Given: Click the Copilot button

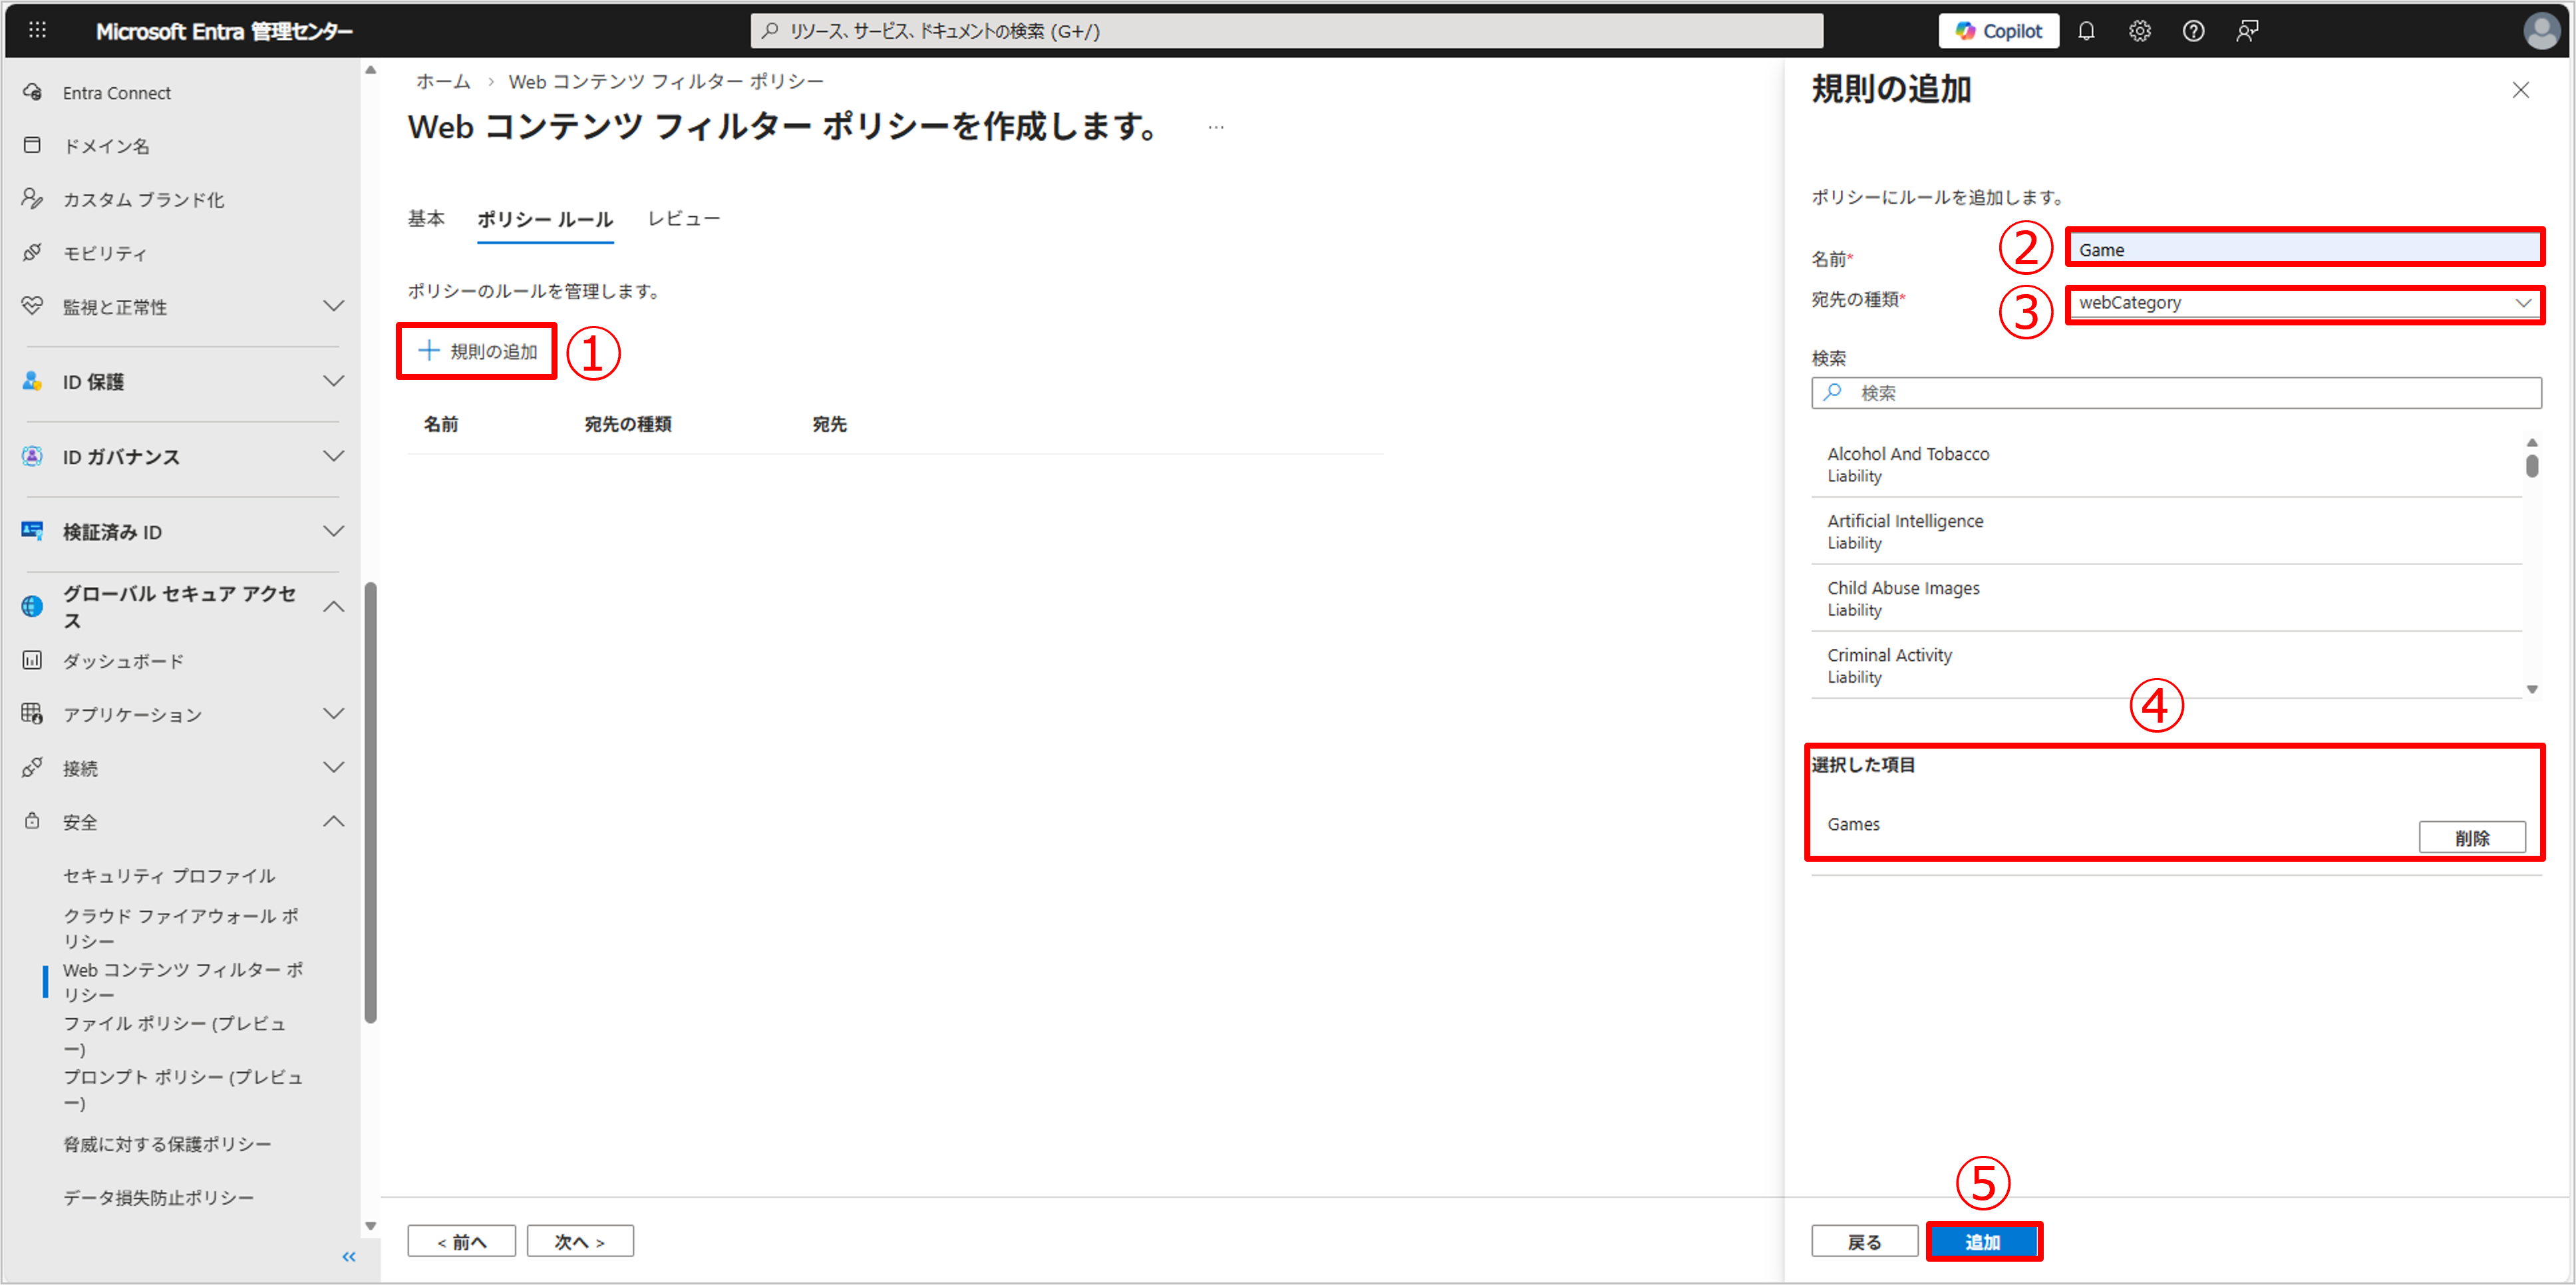Looking at the screenshot, I should pyautogui.click(x=1998, y=31).
